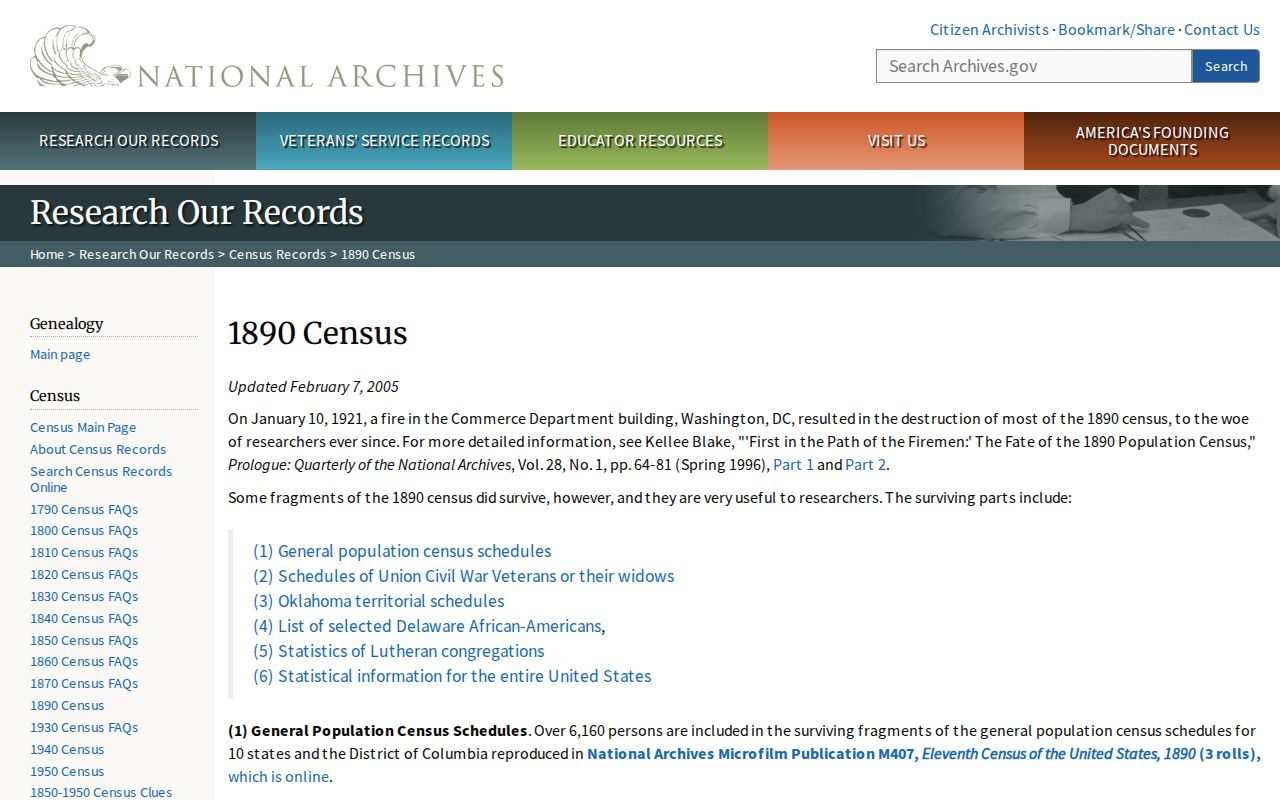Open 1800 Census FAQs link
The image size is (1280, 800).
[x=84, y=530]
